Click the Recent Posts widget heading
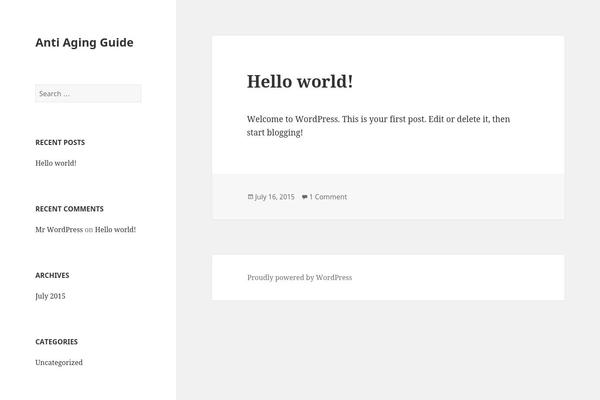Image resolution: width=600 pixels, height=400 pixels. click(60, 142)
